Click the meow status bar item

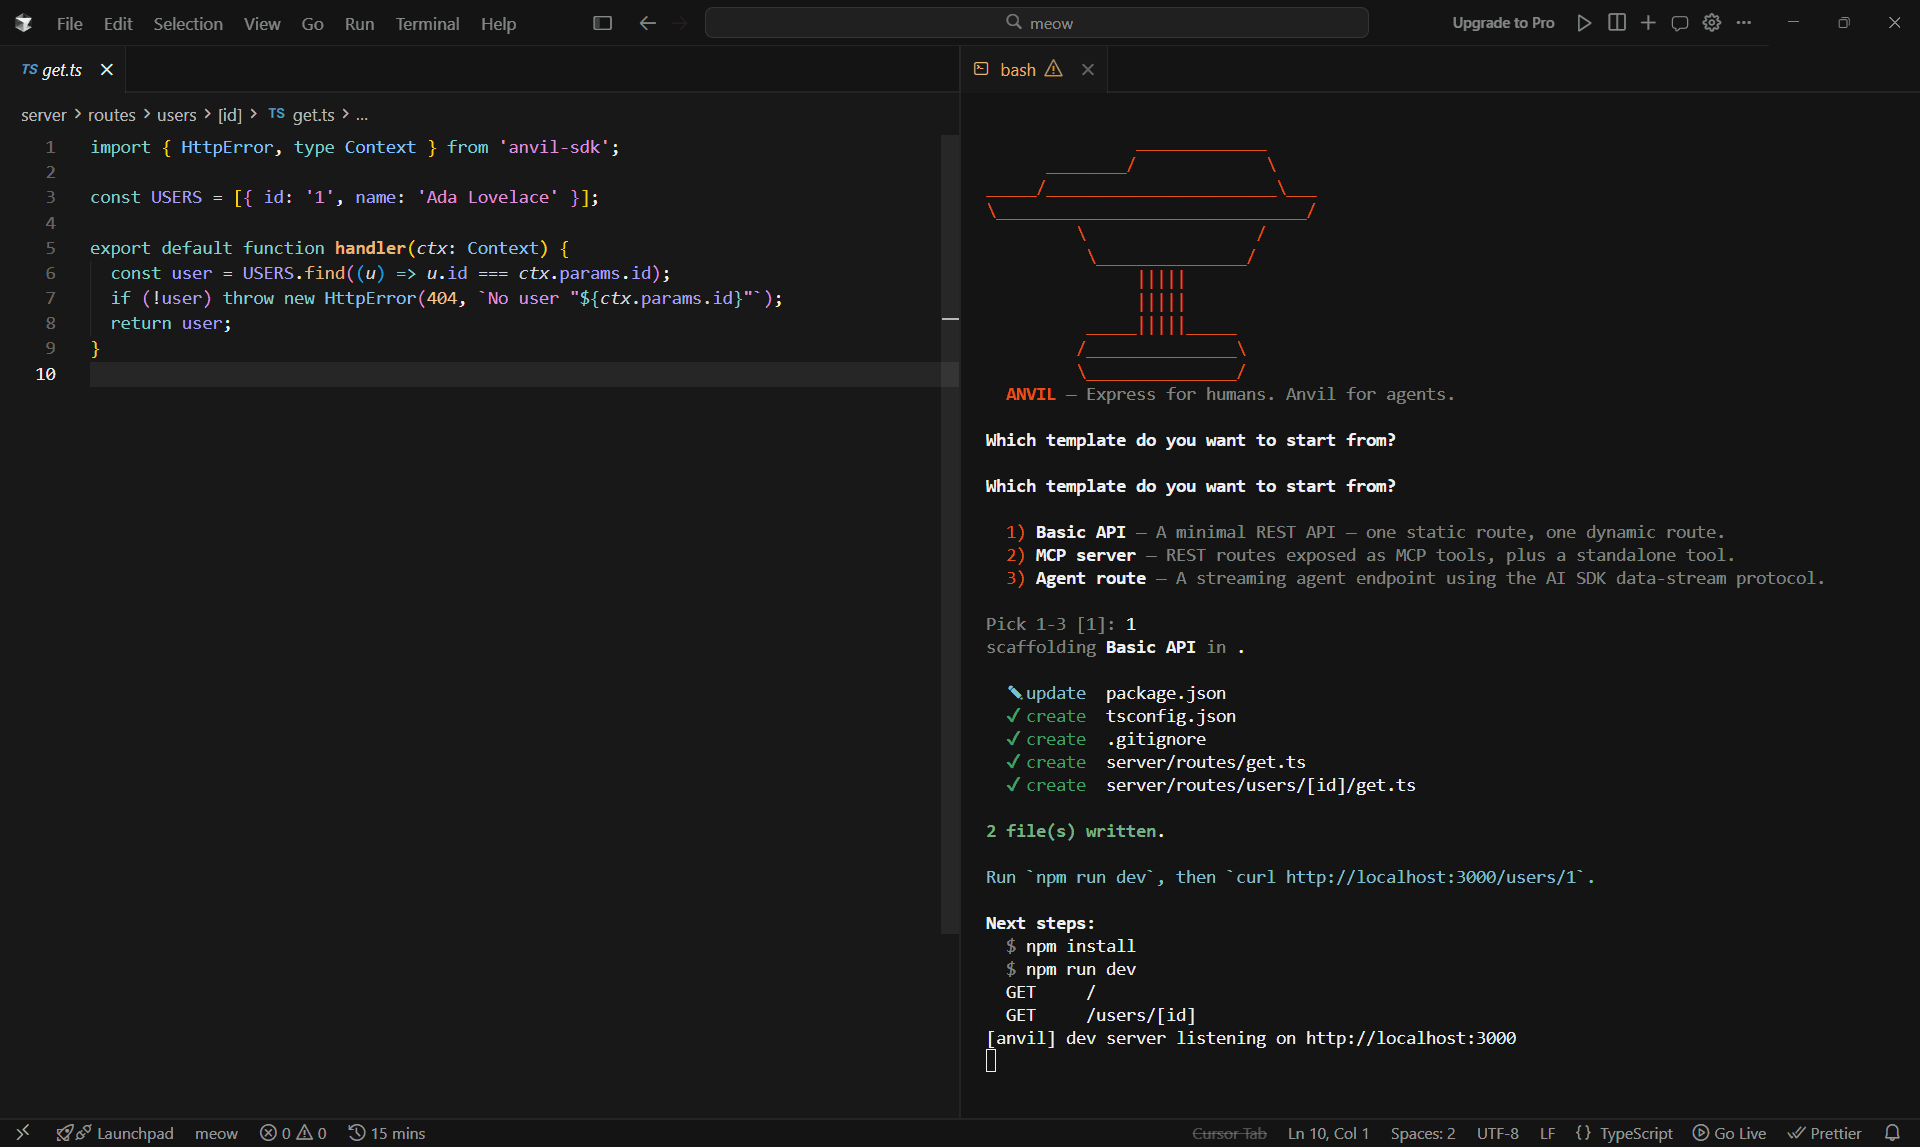pyautogui.click(x=216, y=1133)
